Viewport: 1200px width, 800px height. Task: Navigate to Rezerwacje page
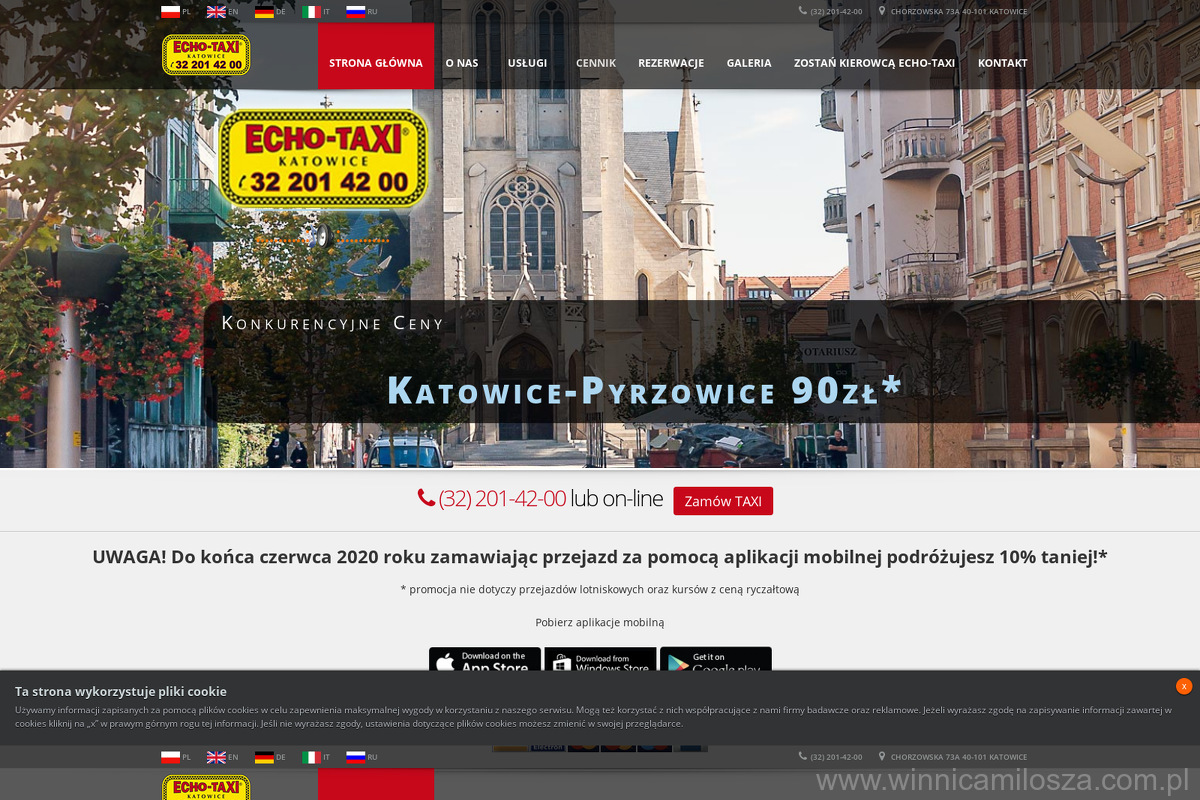point(671,63)
